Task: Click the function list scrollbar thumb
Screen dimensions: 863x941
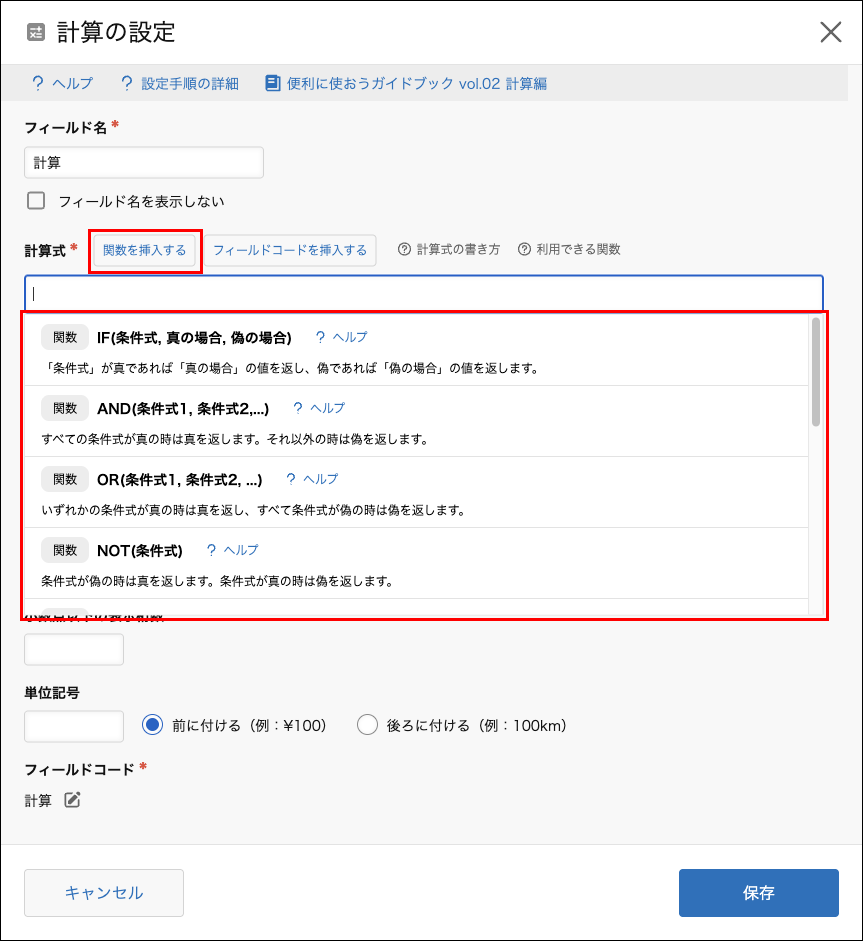Action: click(816, 372)
